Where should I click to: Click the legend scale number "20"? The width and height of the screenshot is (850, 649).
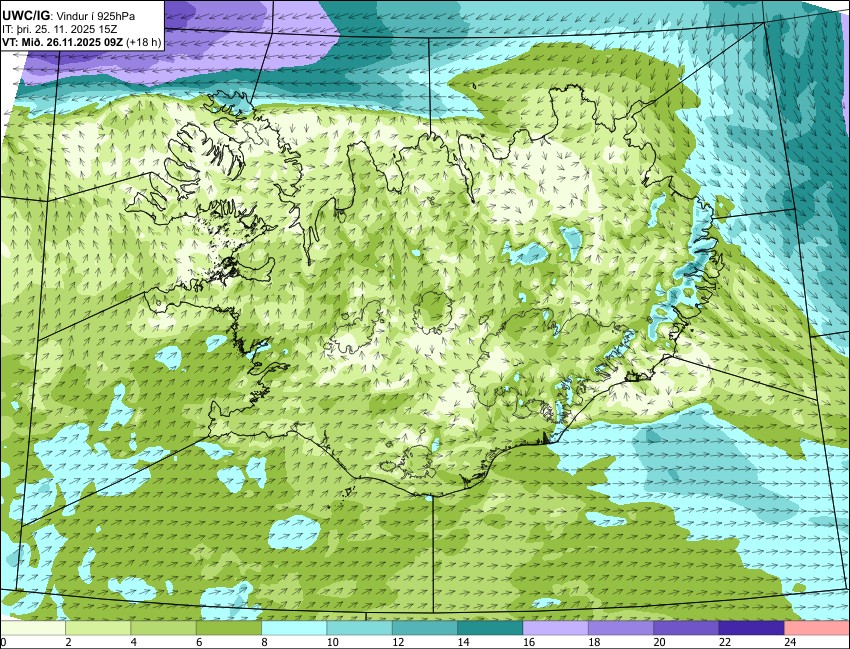(x=659, y=642)
